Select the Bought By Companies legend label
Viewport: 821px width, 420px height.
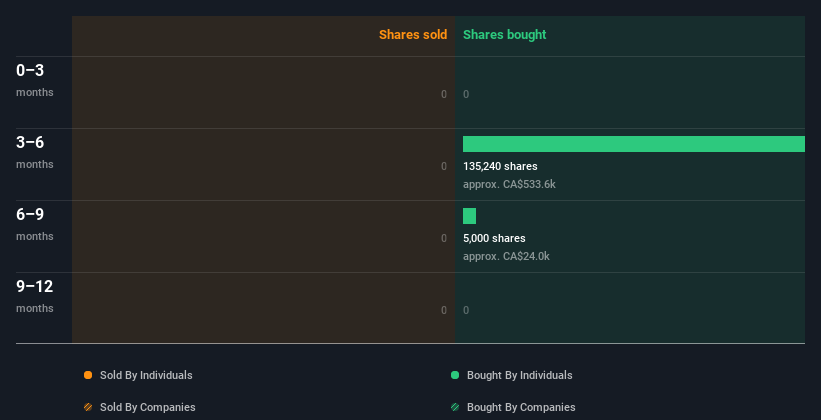tap(521, 407)
